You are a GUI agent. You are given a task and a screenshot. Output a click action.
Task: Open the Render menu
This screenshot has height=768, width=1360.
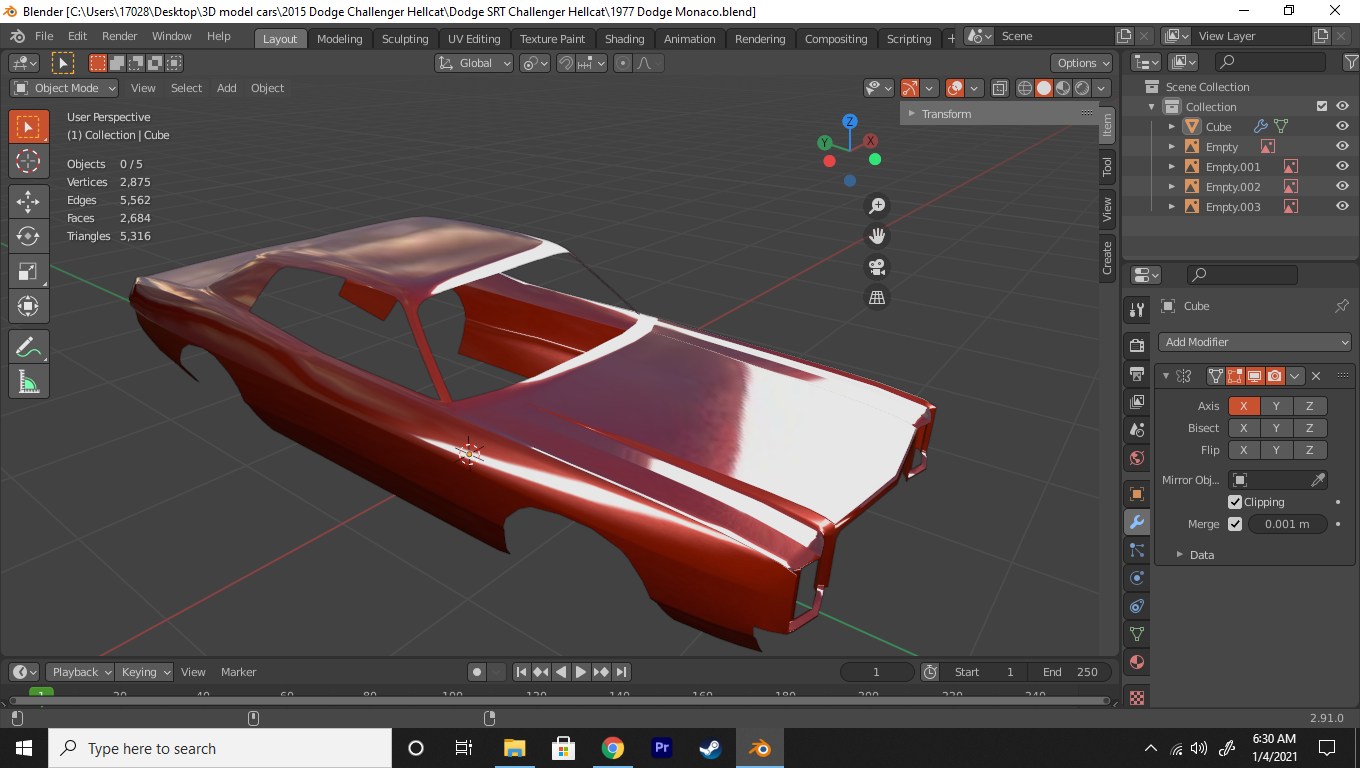tap(119, 36)
